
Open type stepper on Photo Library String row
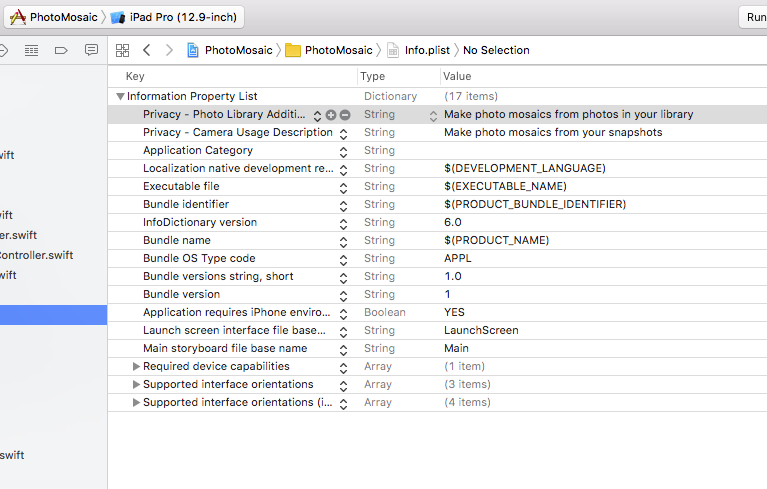(x=433, y=115)
